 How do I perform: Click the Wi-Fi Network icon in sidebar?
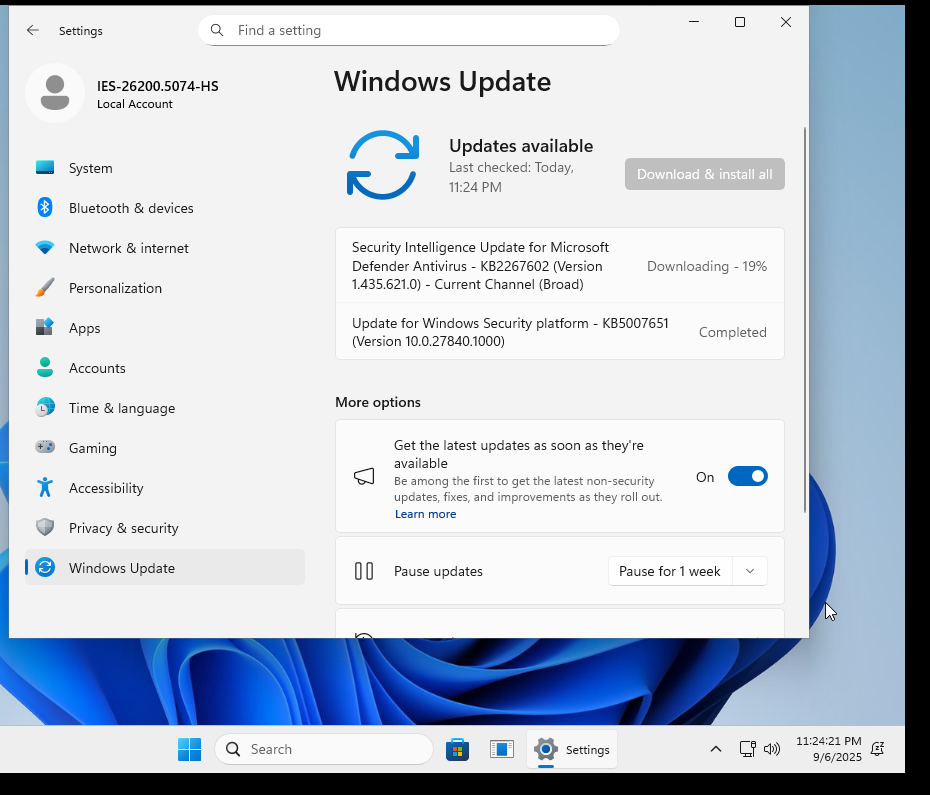(45, 247)
